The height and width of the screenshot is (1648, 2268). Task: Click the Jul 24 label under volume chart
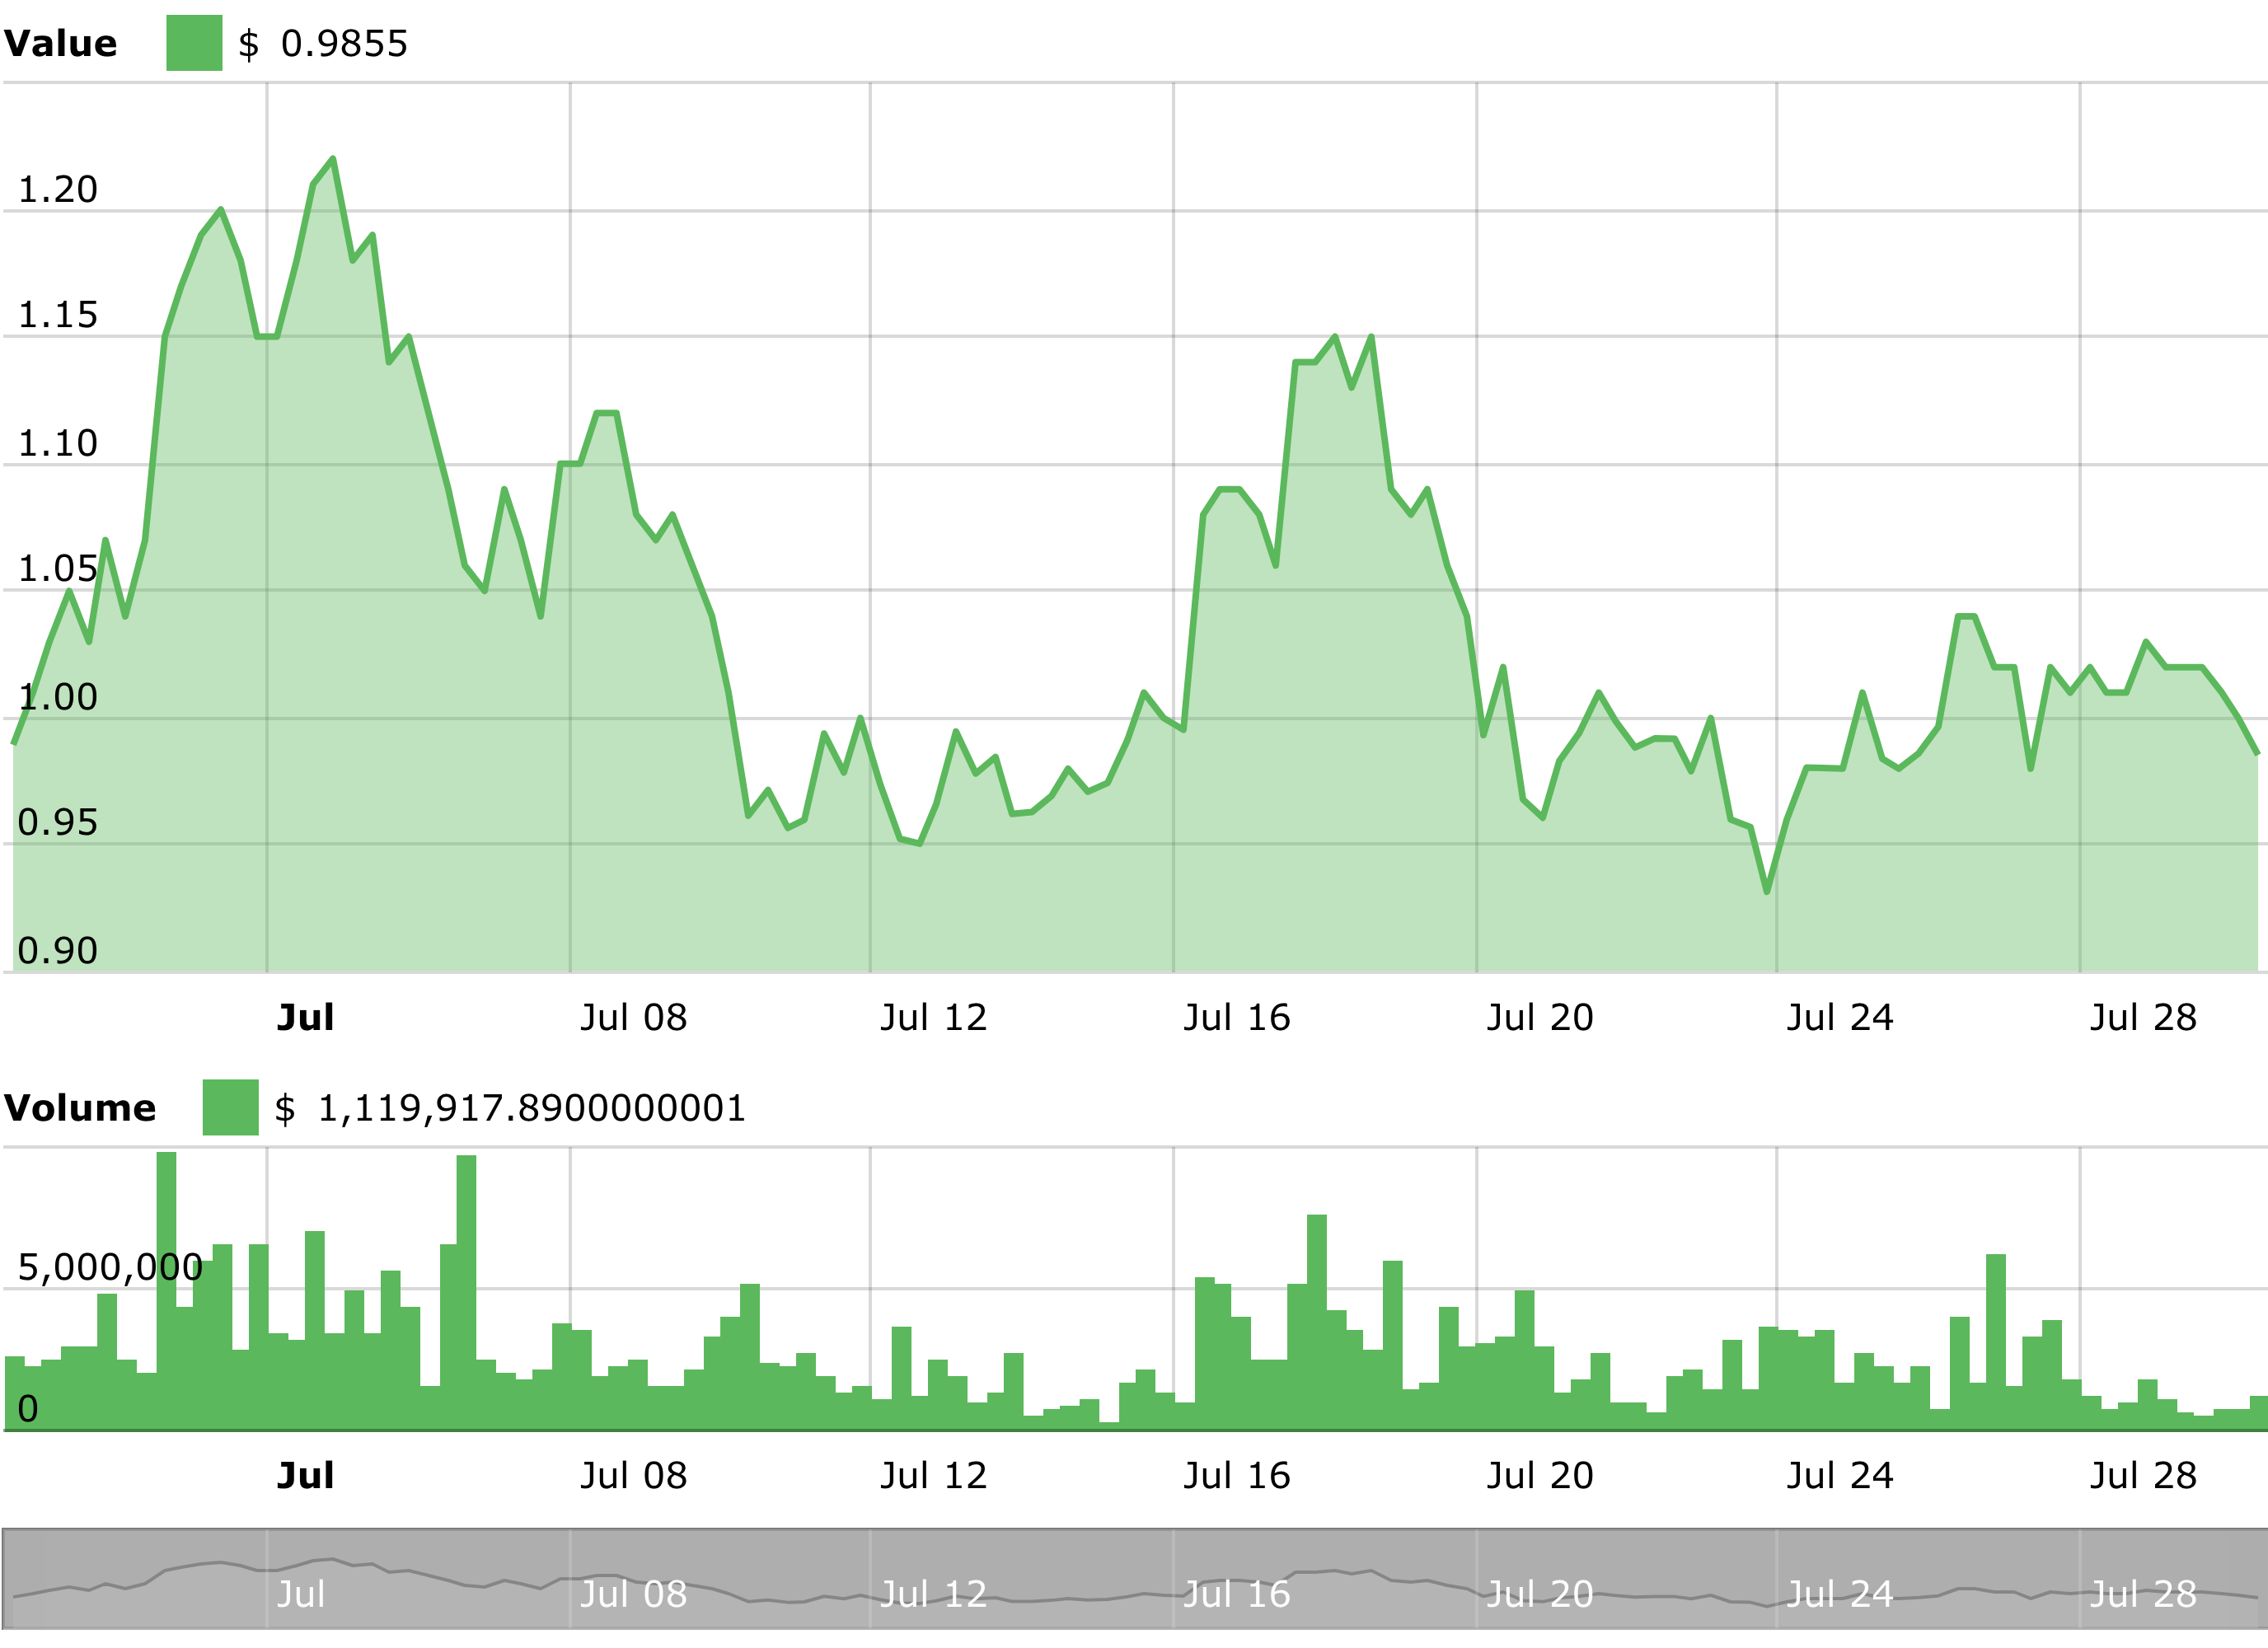[x=1840, y=1476]
